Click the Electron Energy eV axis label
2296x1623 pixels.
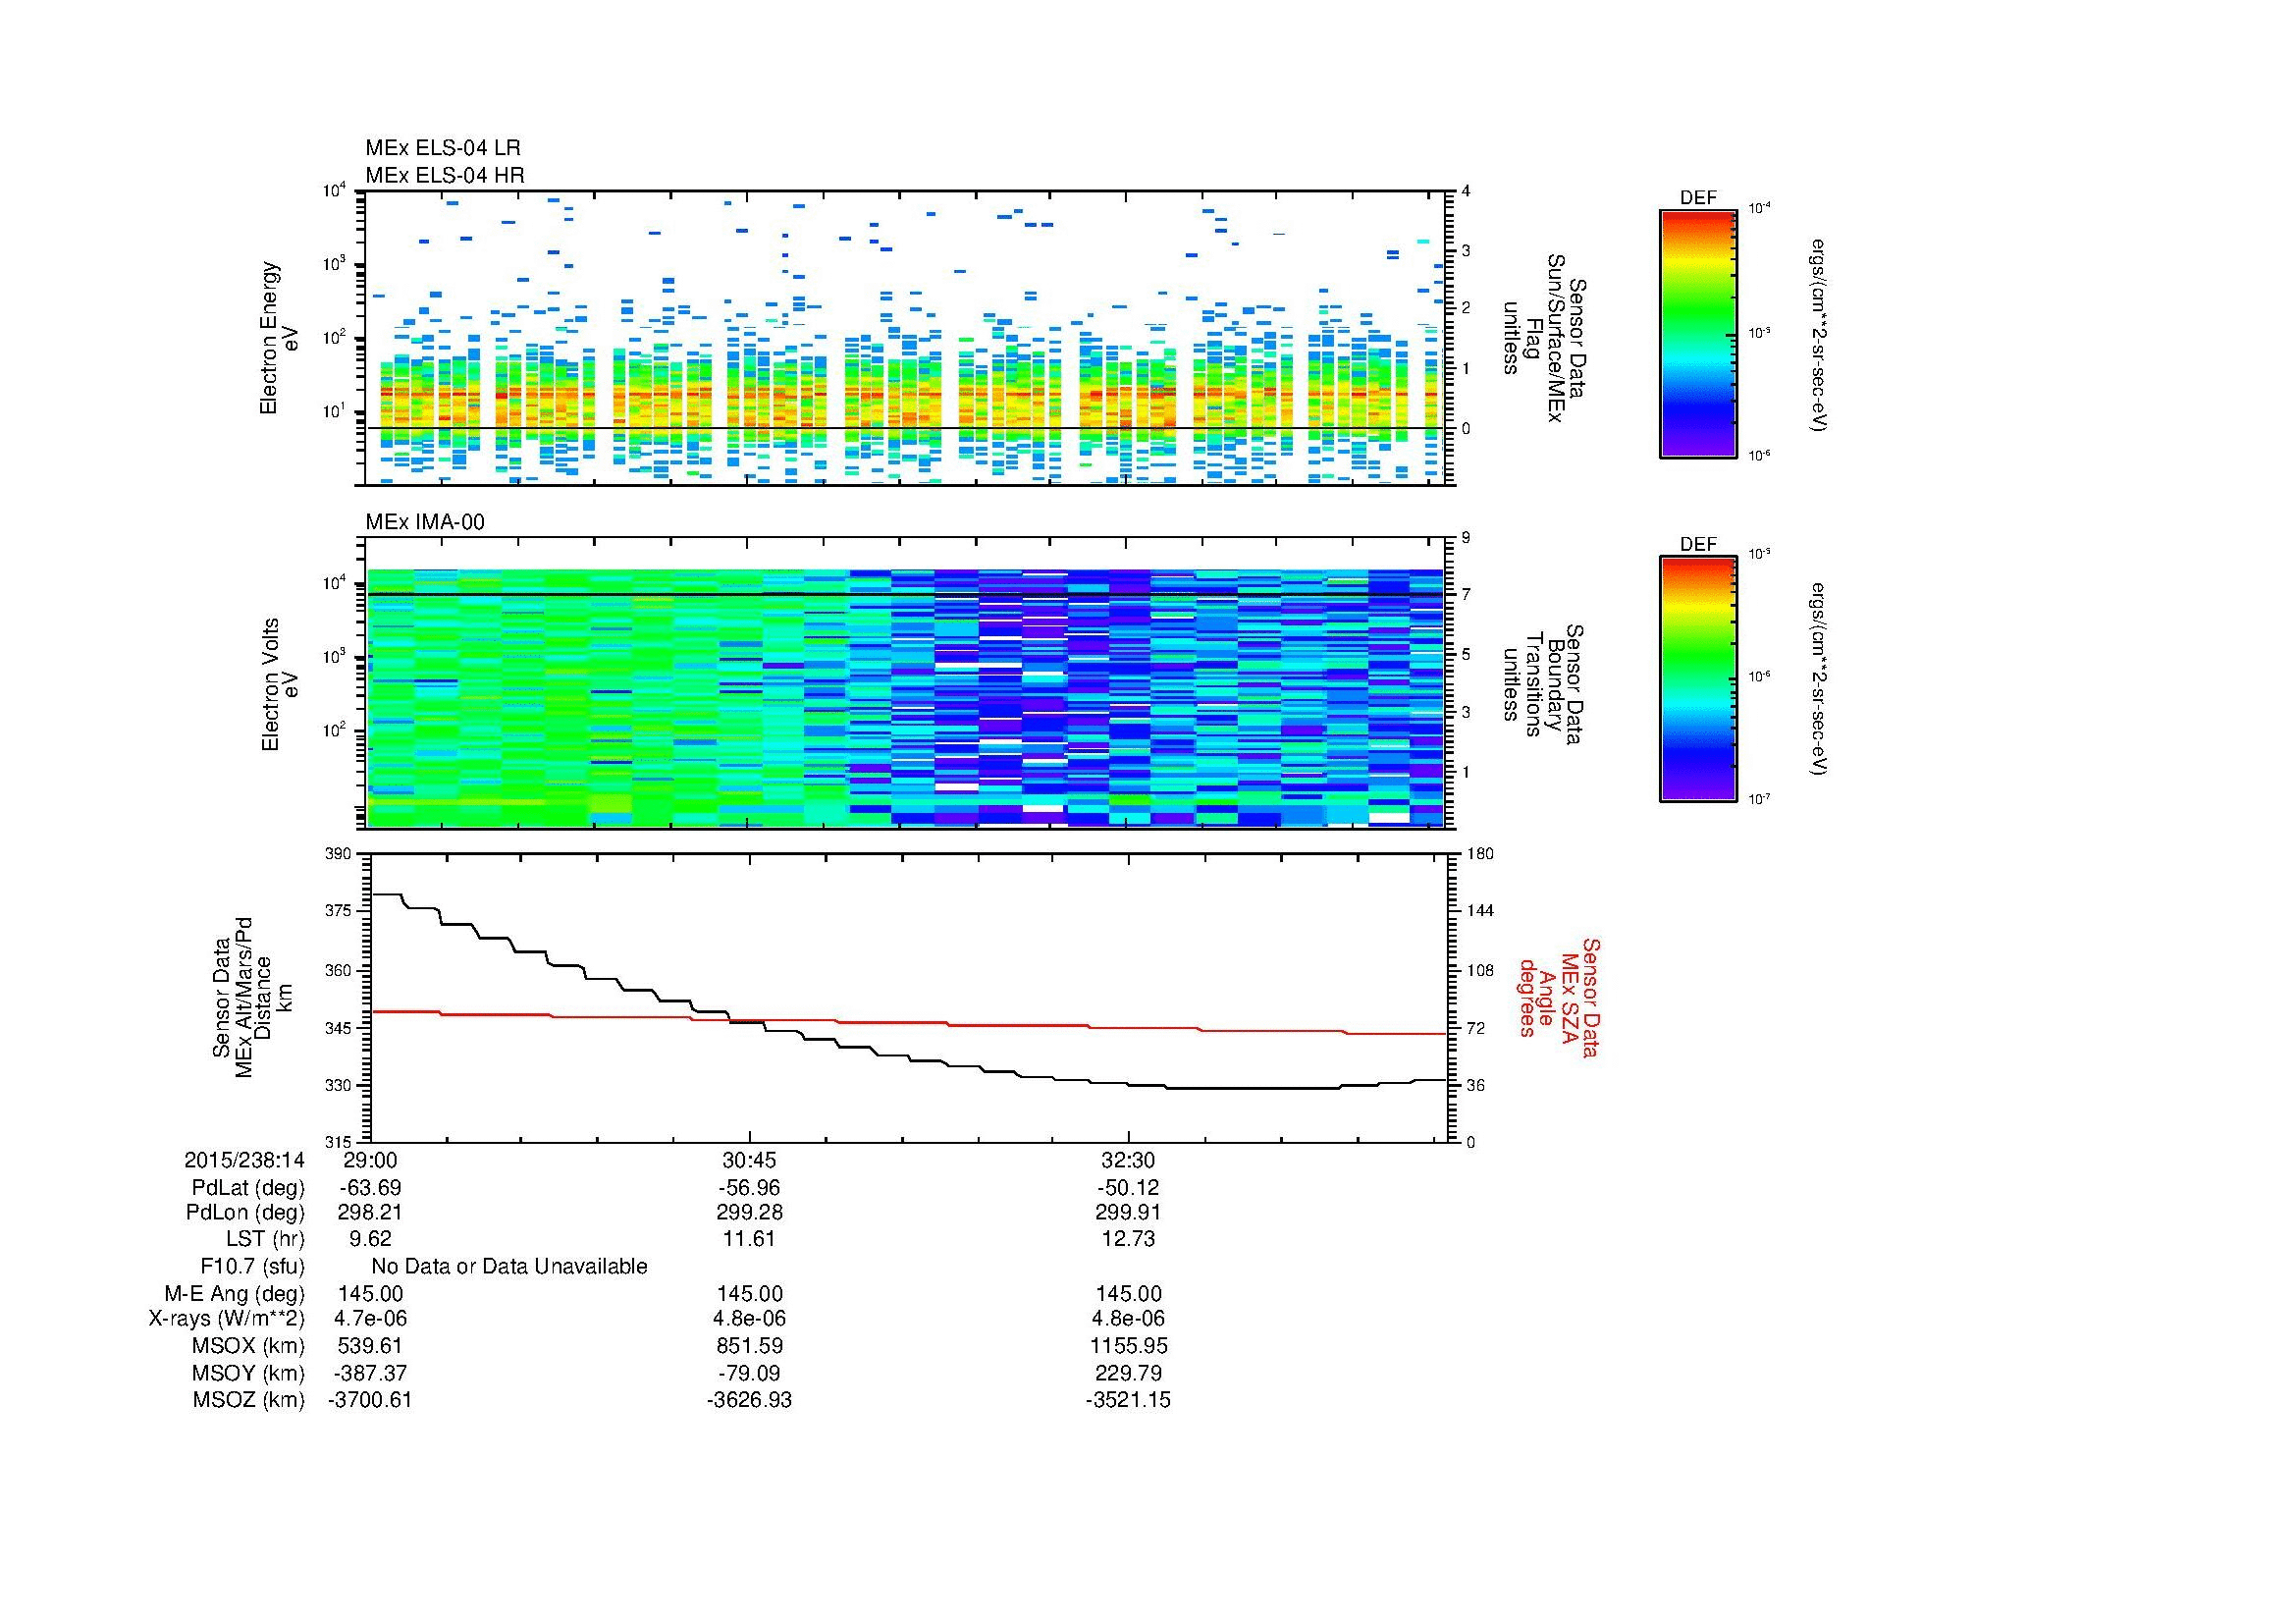click(x=279, y=338)
